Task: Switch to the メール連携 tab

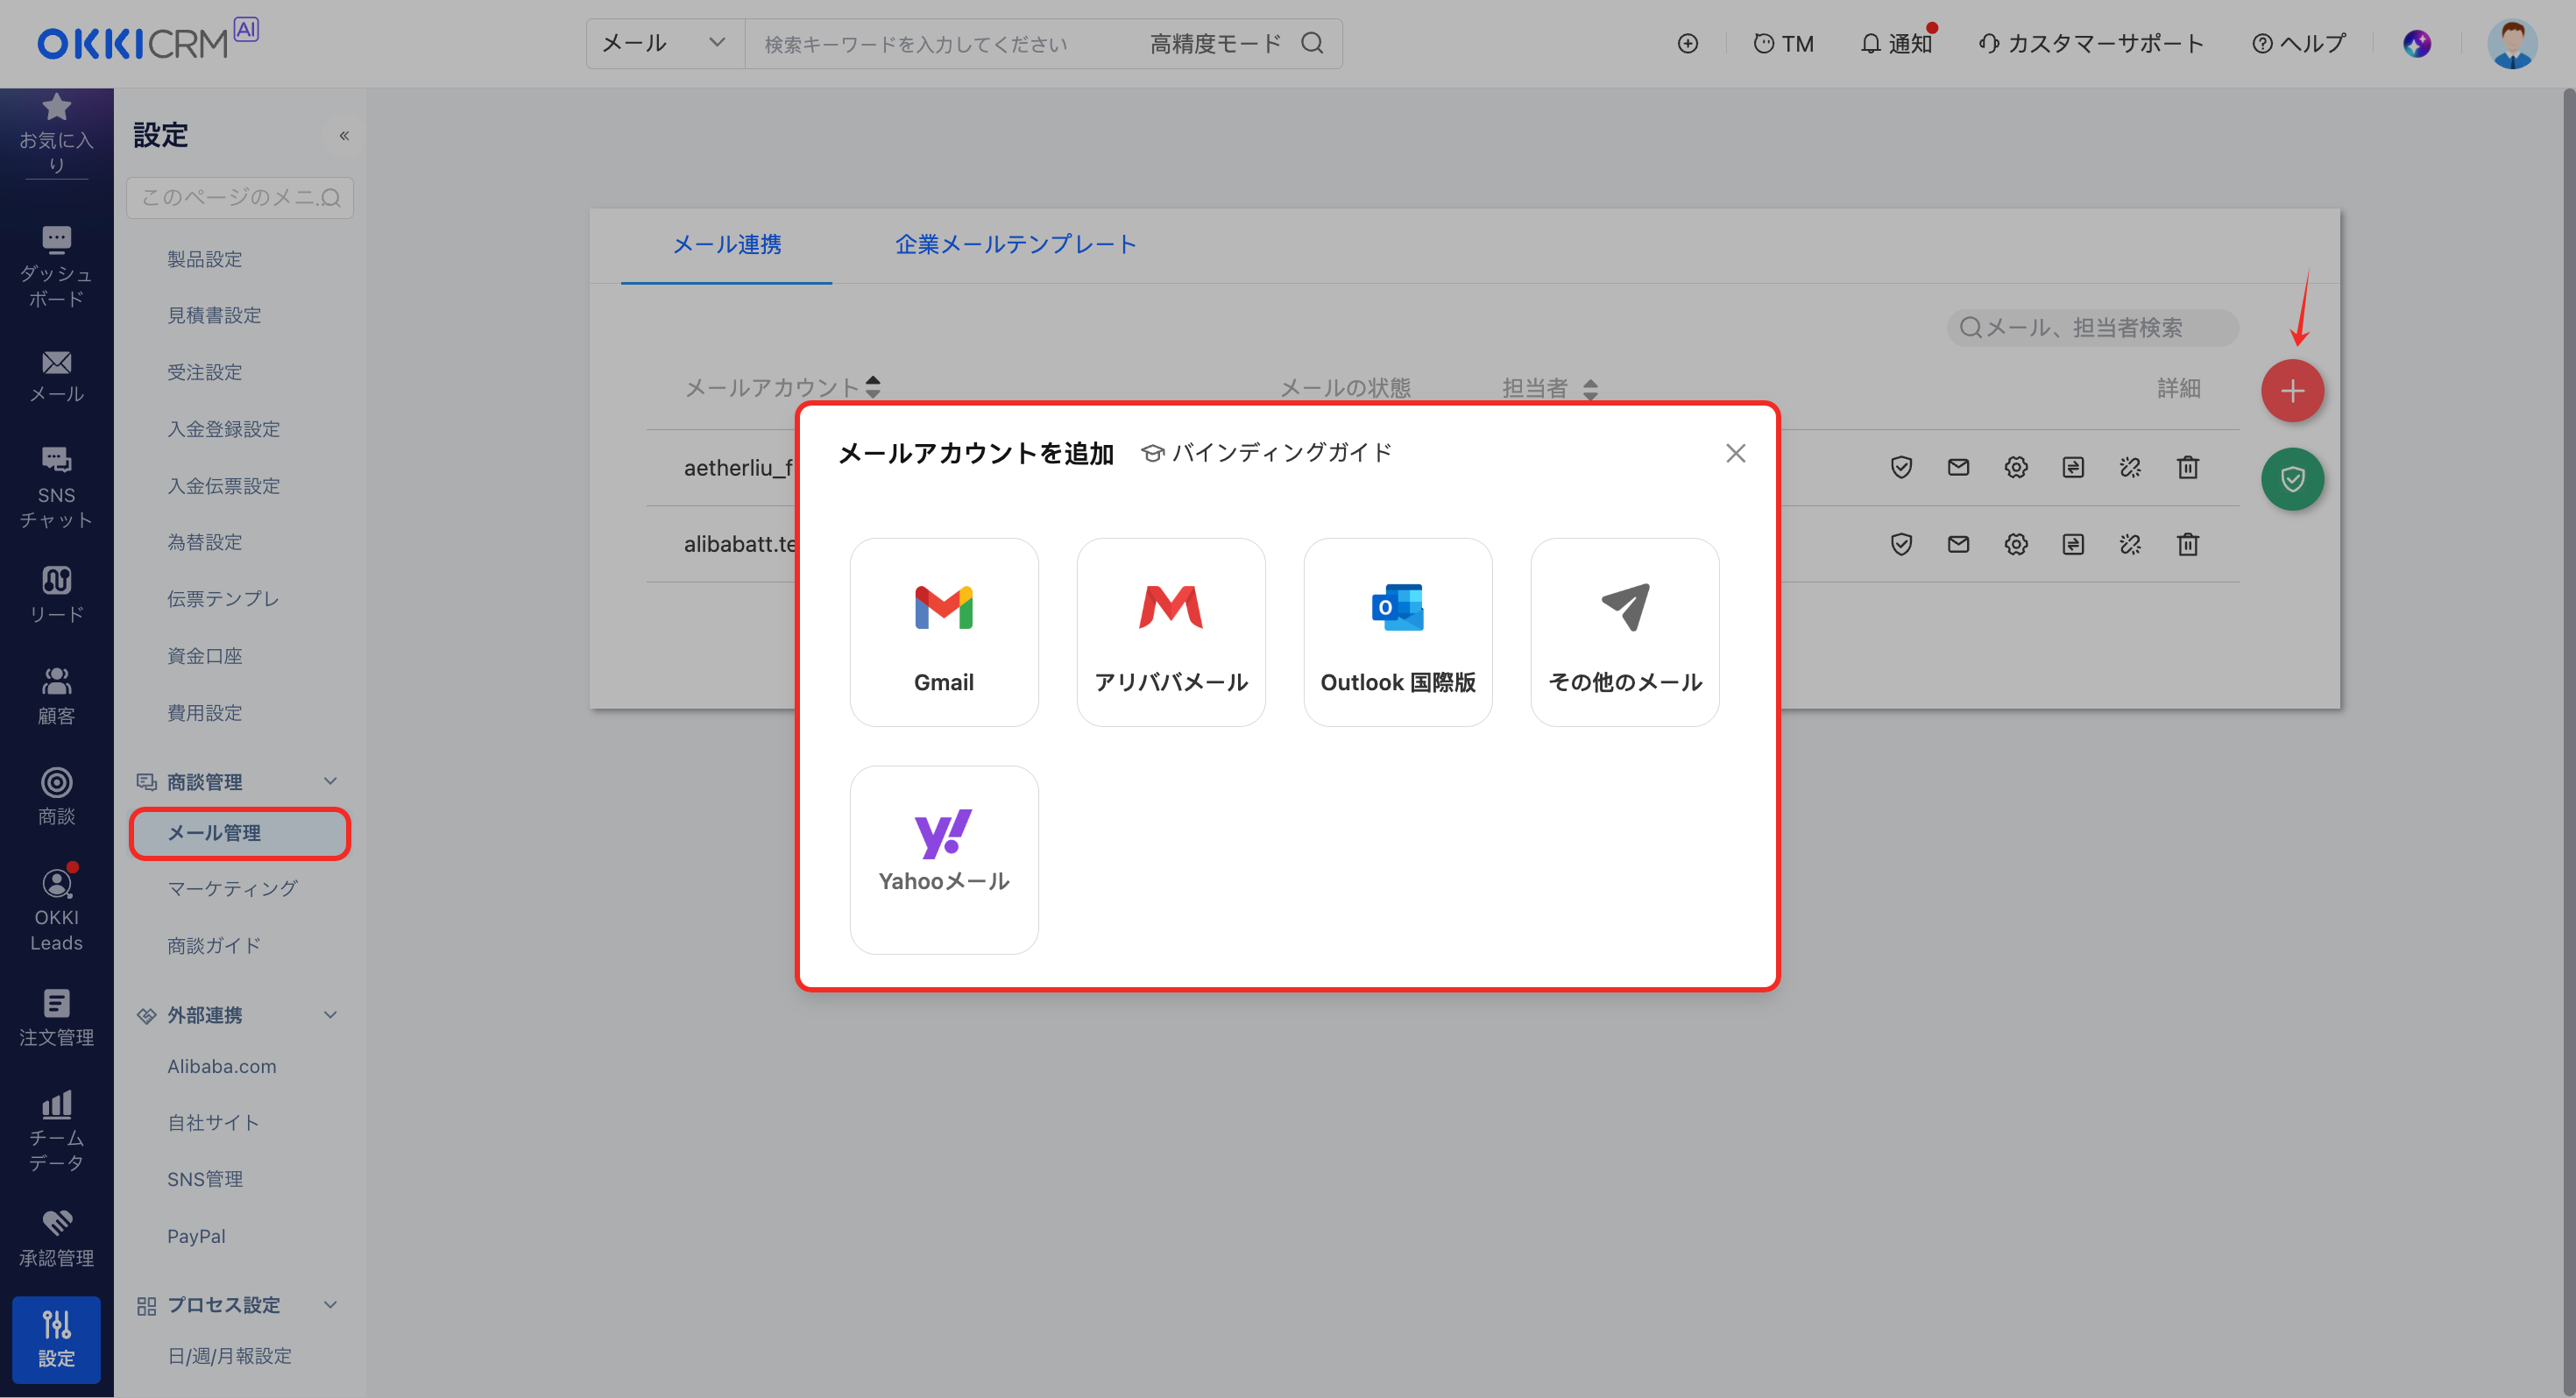Action: click(726, 244)
